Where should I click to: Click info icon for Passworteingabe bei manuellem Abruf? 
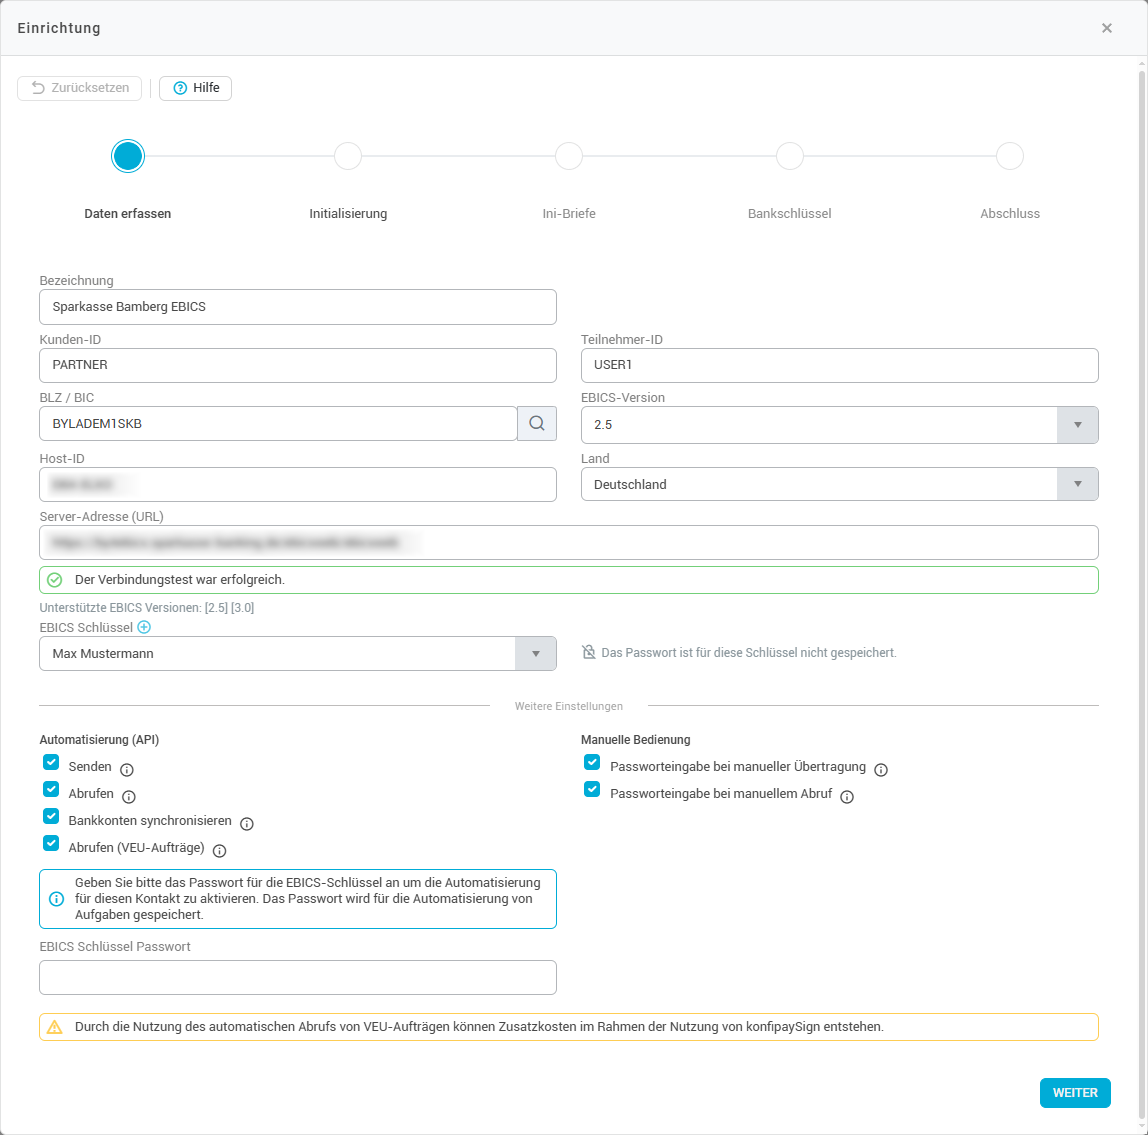click(847, 796)
